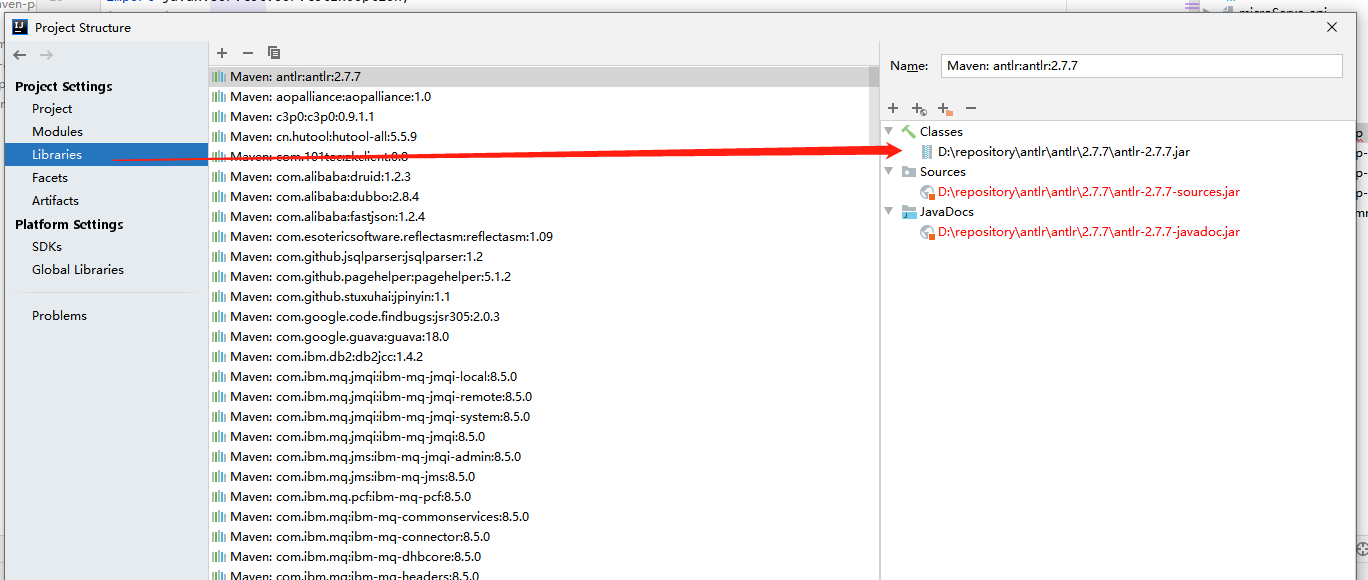Select the antlr-2.7.7-sources.jar path
Screen dimensions: 1368x580
tap(1088, 191)
